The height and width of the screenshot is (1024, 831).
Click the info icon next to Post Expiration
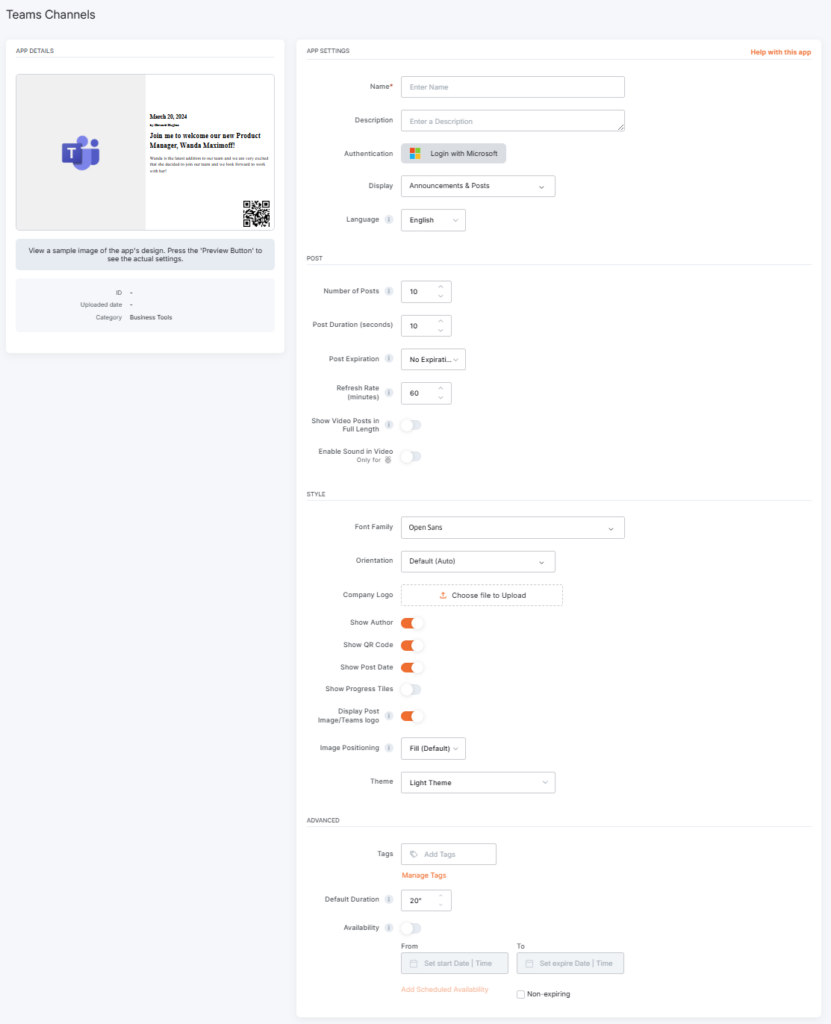[x=389, y=358]
